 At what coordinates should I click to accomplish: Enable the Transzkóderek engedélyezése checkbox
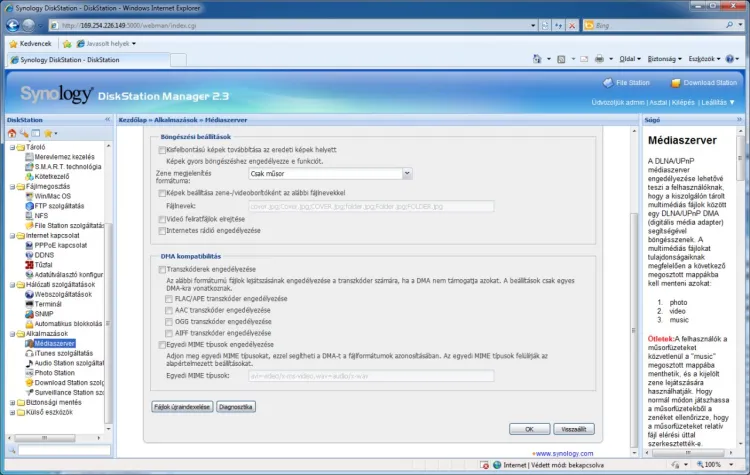coord(163,269)
